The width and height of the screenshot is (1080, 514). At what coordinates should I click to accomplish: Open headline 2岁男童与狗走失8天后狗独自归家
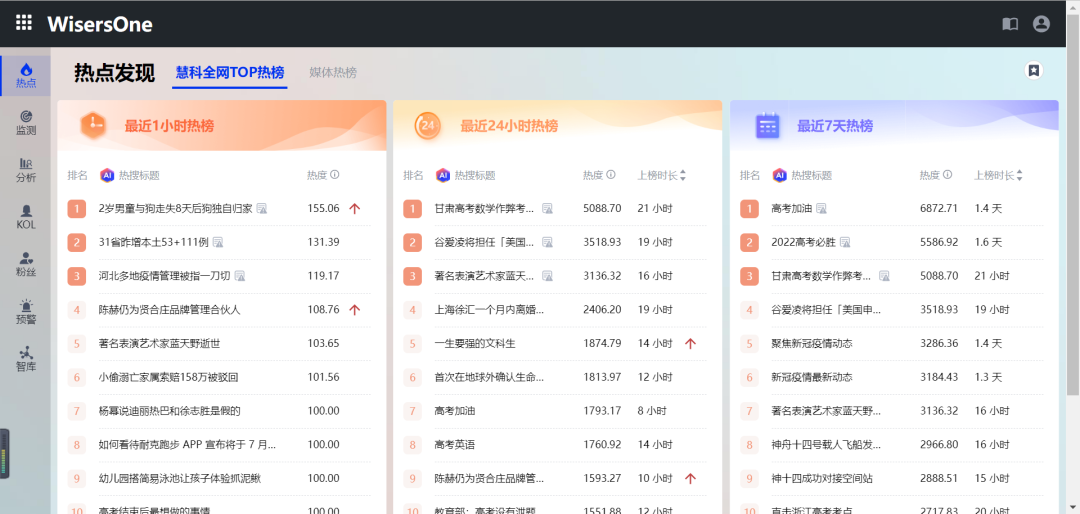tap(175, 209)
